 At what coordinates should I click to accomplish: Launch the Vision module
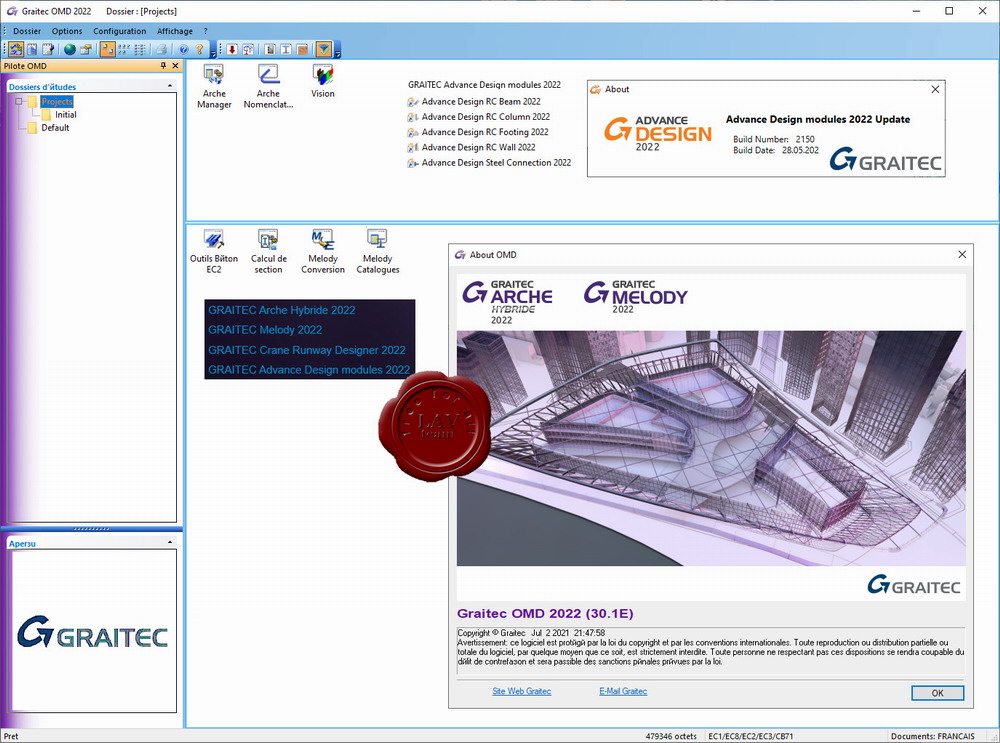(x=323, y=81)
